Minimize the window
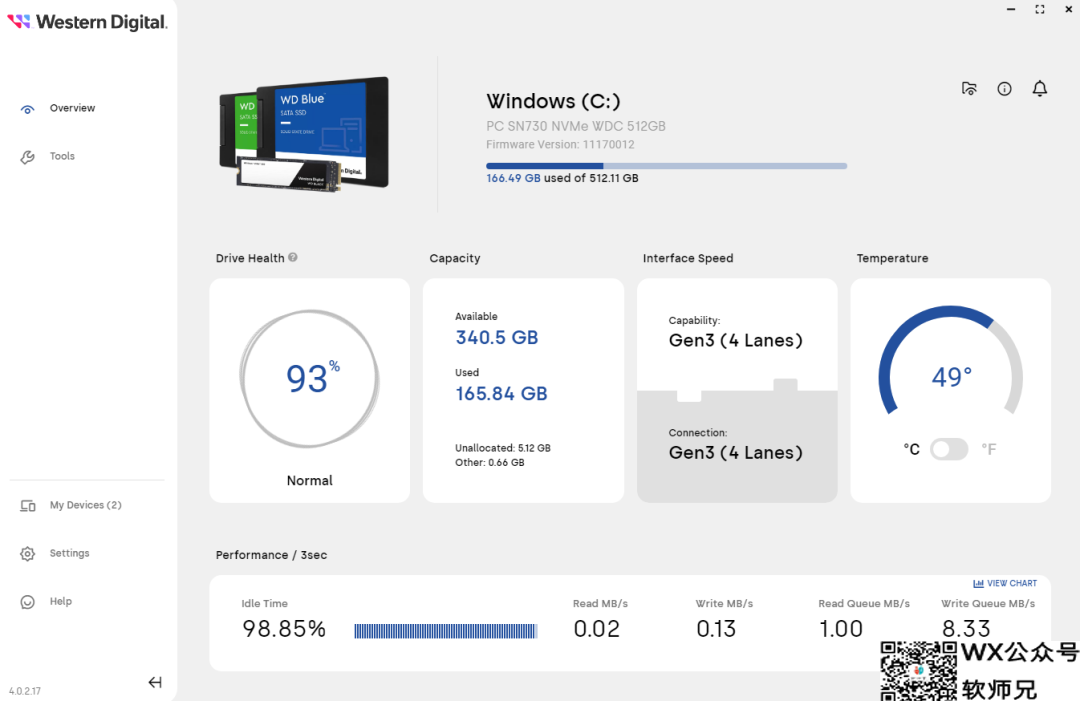Viewport: 1080px width, 701px height. 1010,9
